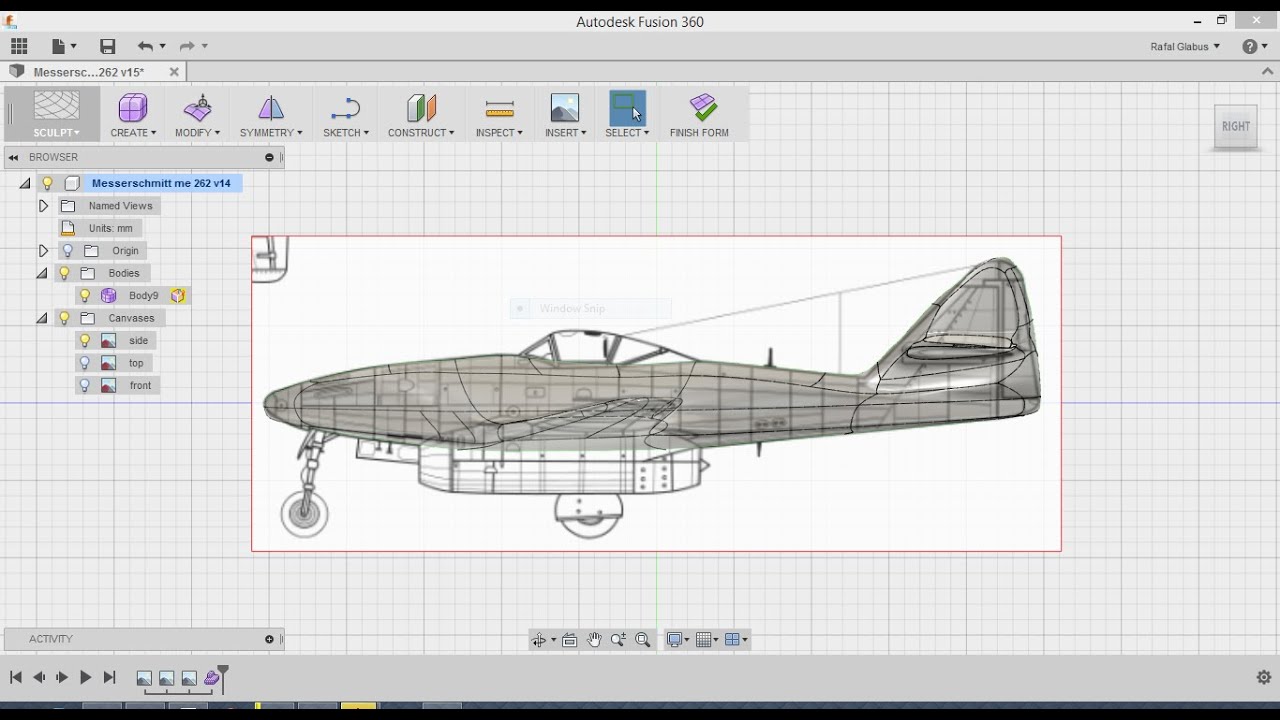The width and height of the screenshot is (1280, 720).
Task: Toggle visibility bulb of Body9
Action: (85, 296)
